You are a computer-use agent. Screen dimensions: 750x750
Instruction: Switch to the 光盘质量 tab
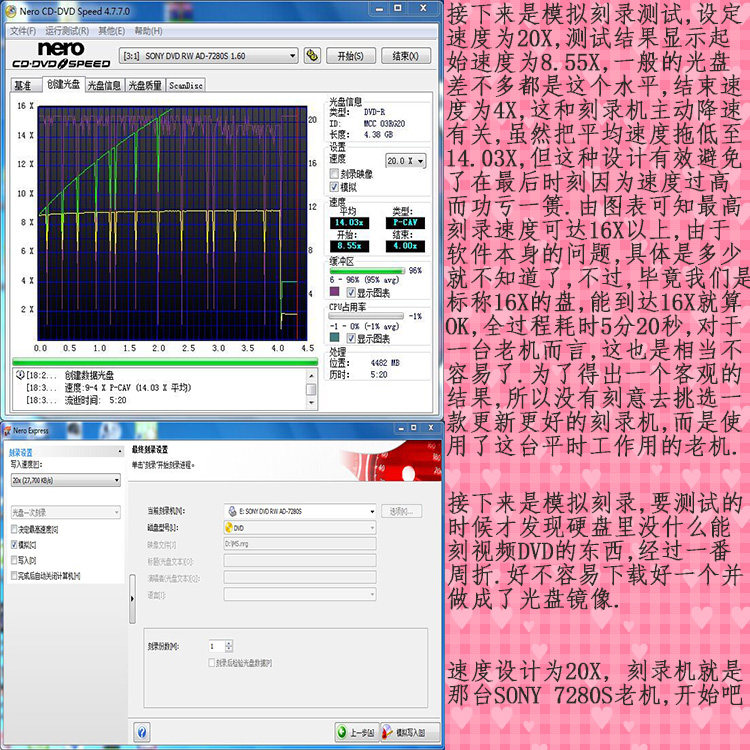click(145, 86)
